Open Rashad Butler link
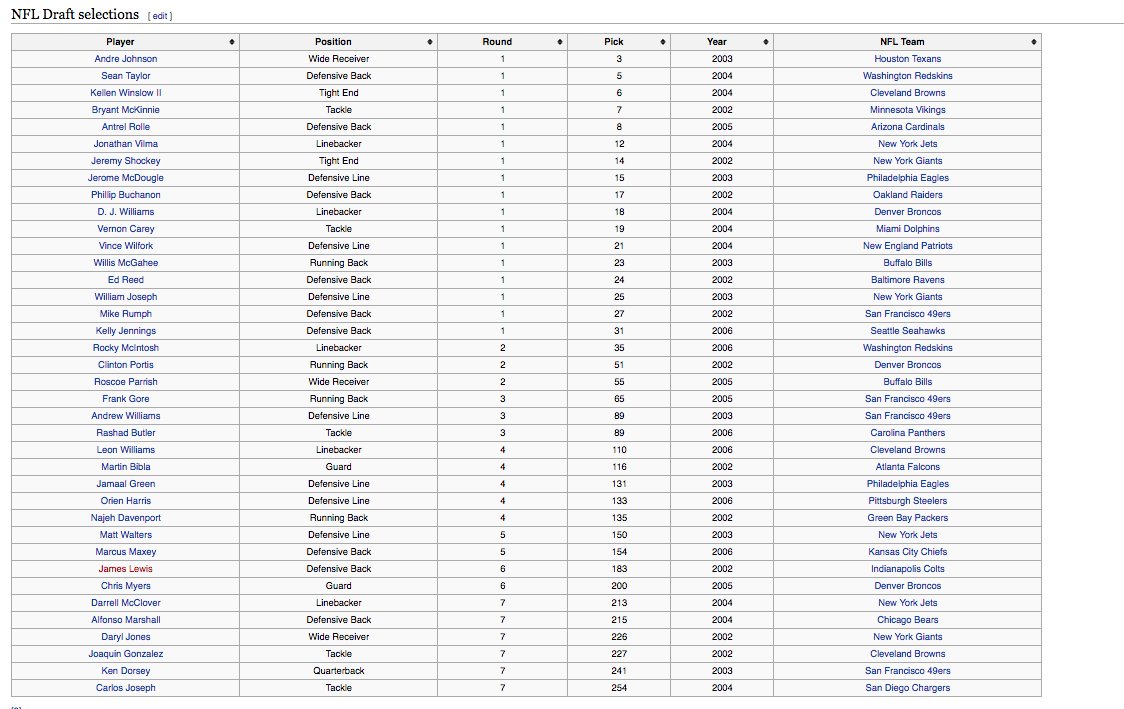The image size is (1124, 709). coord(125,433)
